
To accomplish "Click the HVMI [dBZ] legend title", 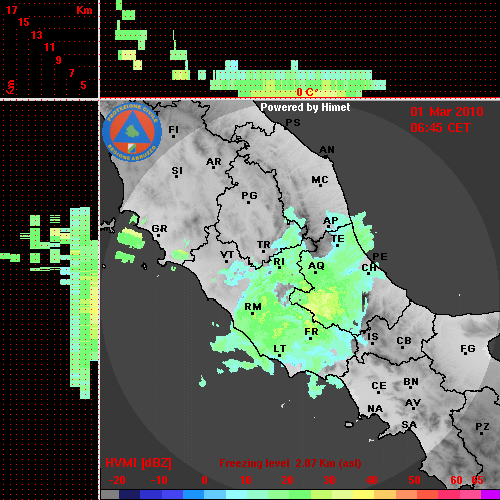I will (138, 463).
